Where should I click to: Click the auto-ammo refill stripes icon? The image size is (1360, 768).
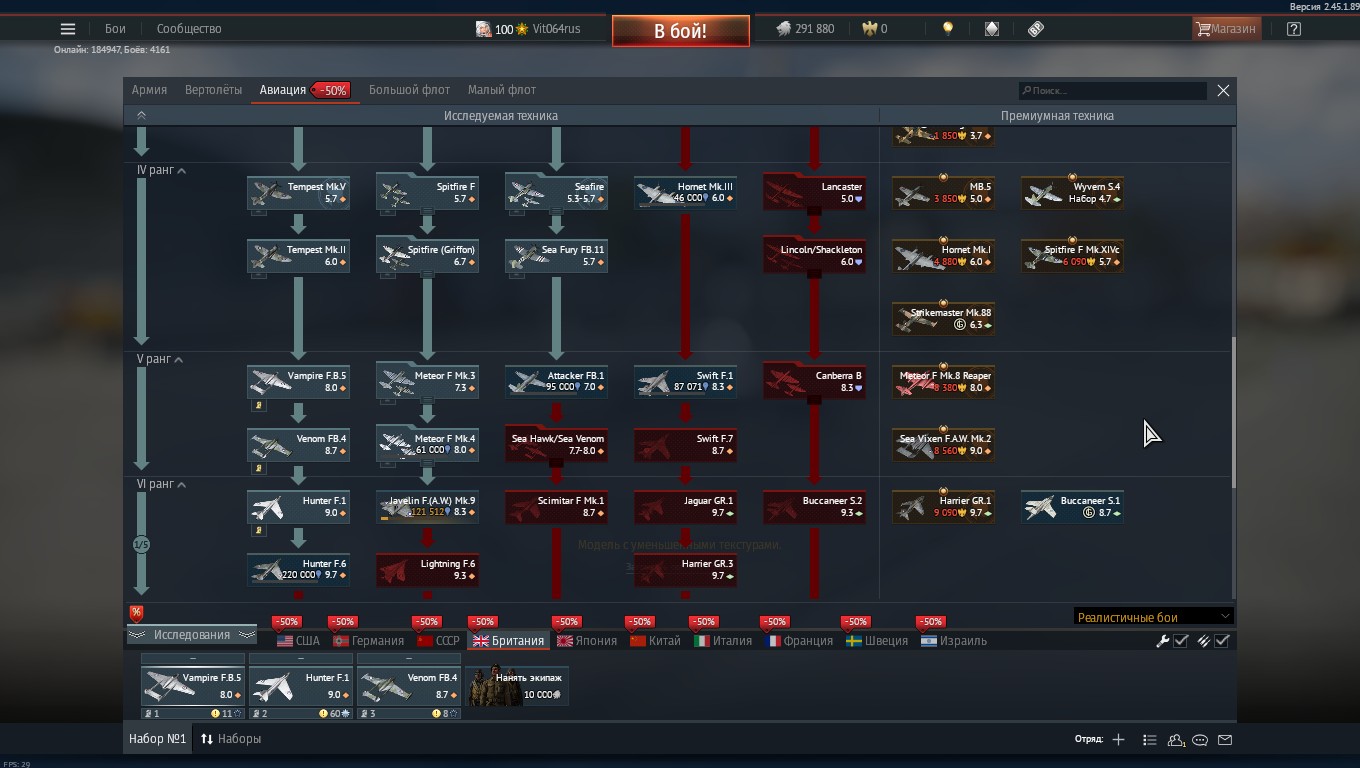[1203, 641]
